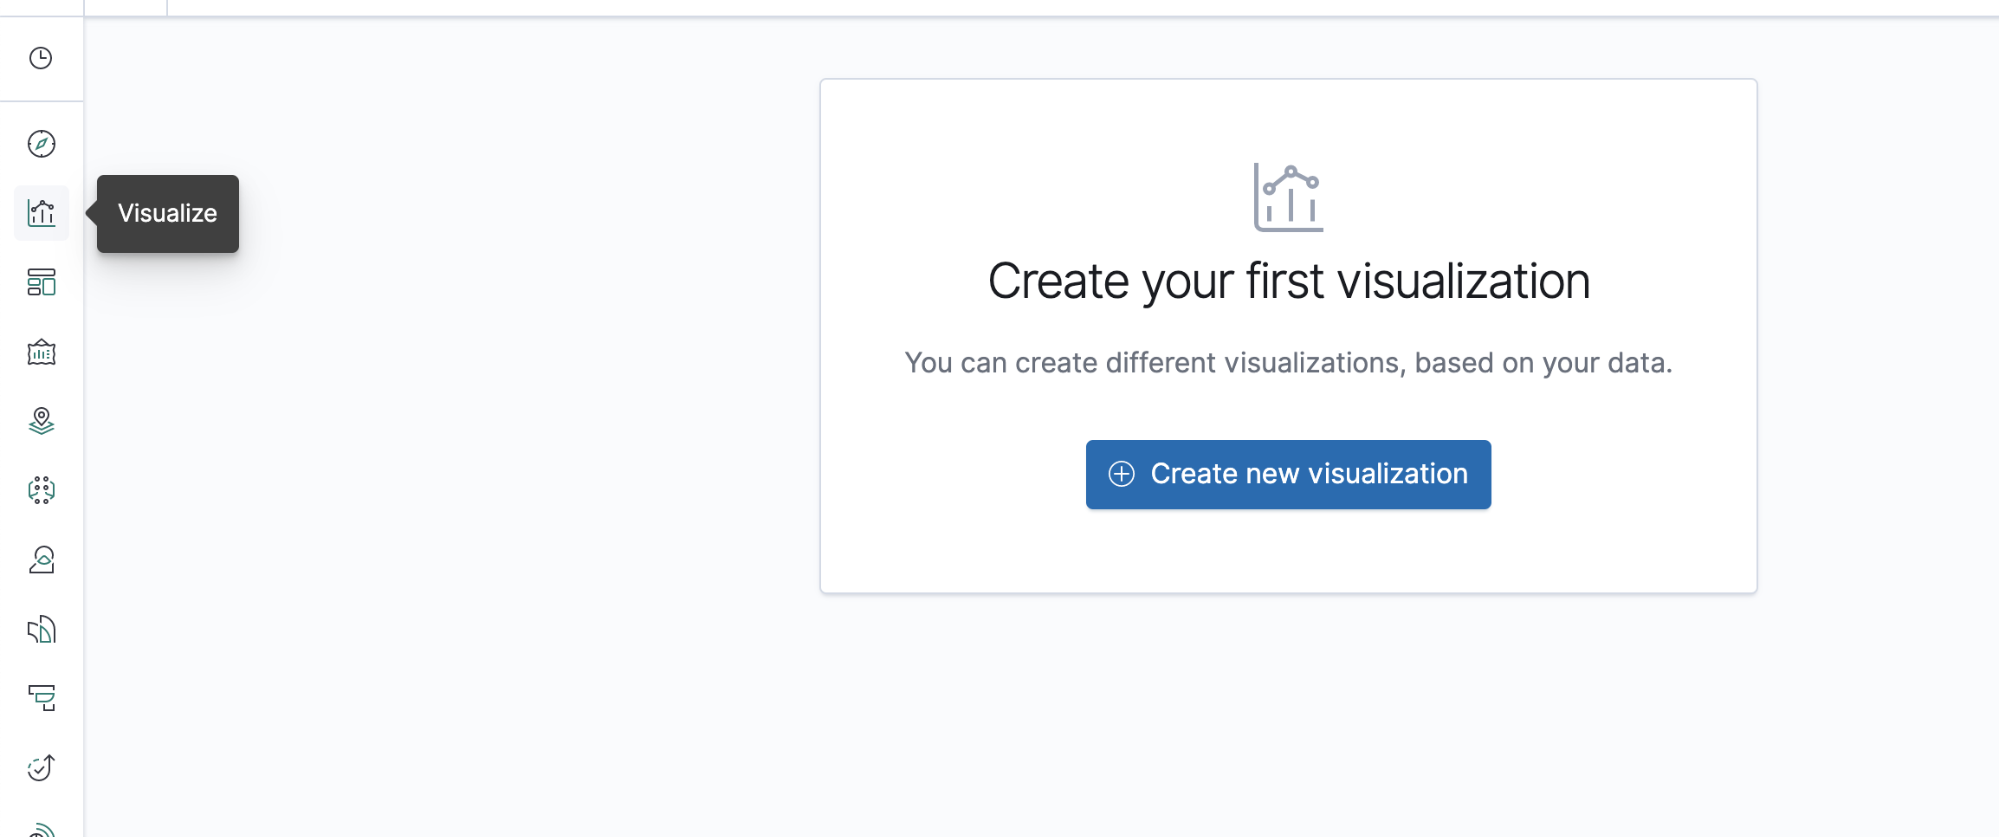Open the Machine Learning sidebar icon
Viewport: 1999px width, 837px height.
click(41, 490)
